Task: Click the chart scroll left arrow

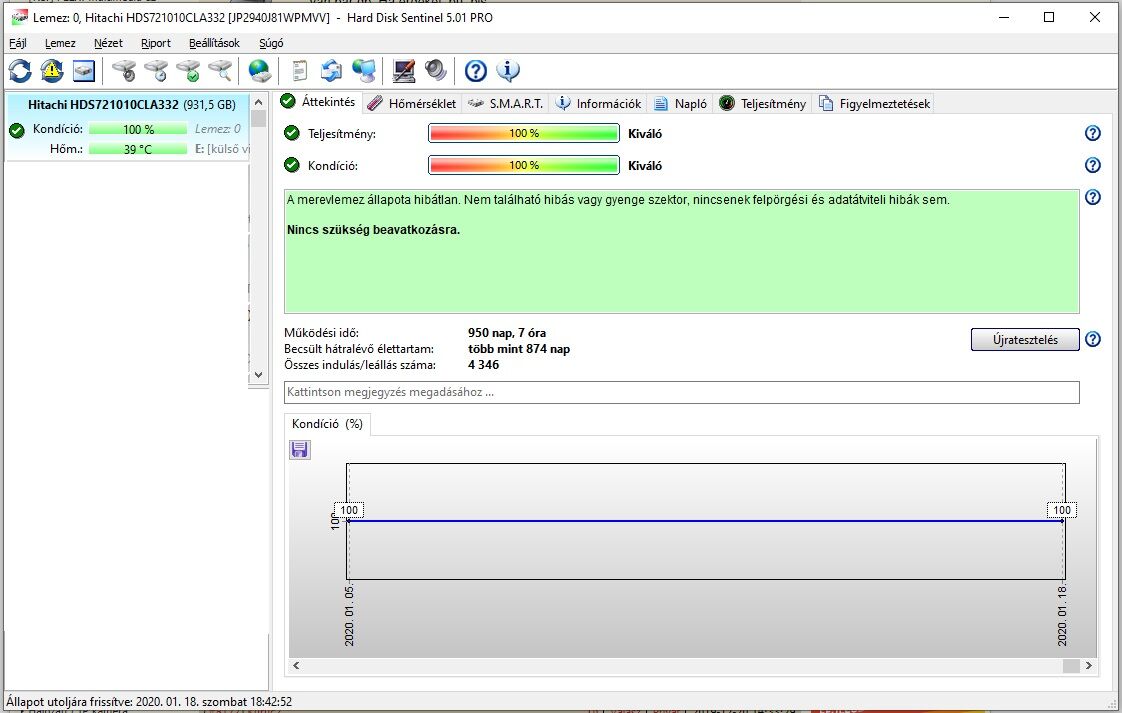Action: pos(296,665)
